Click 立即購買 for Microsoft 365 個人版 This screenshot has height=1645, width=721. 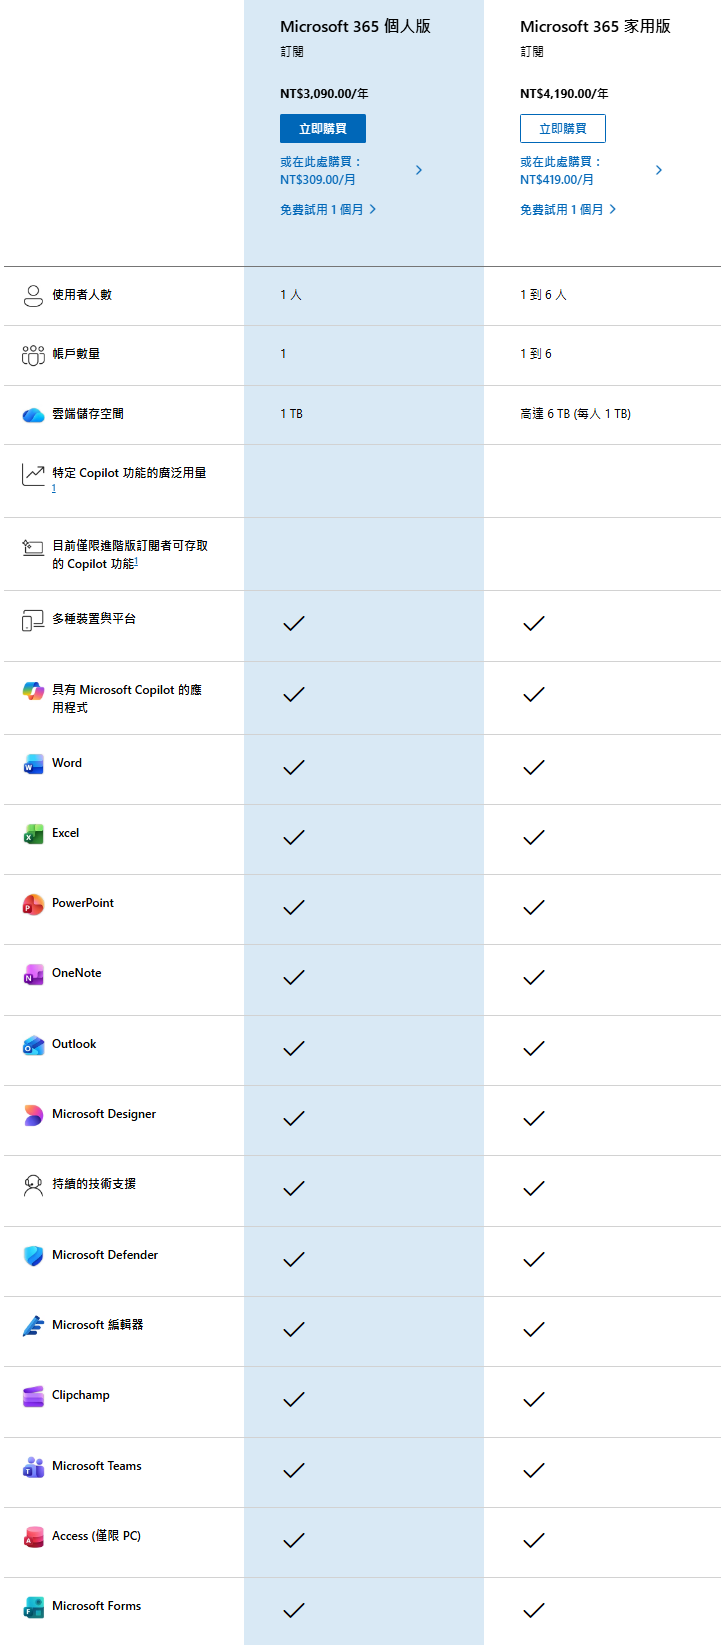tap(322, 129)
